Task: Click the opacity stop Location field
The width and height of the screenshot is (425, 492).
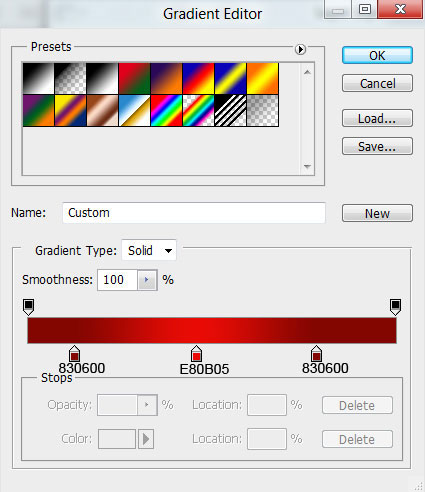Action: pos(267,405)
